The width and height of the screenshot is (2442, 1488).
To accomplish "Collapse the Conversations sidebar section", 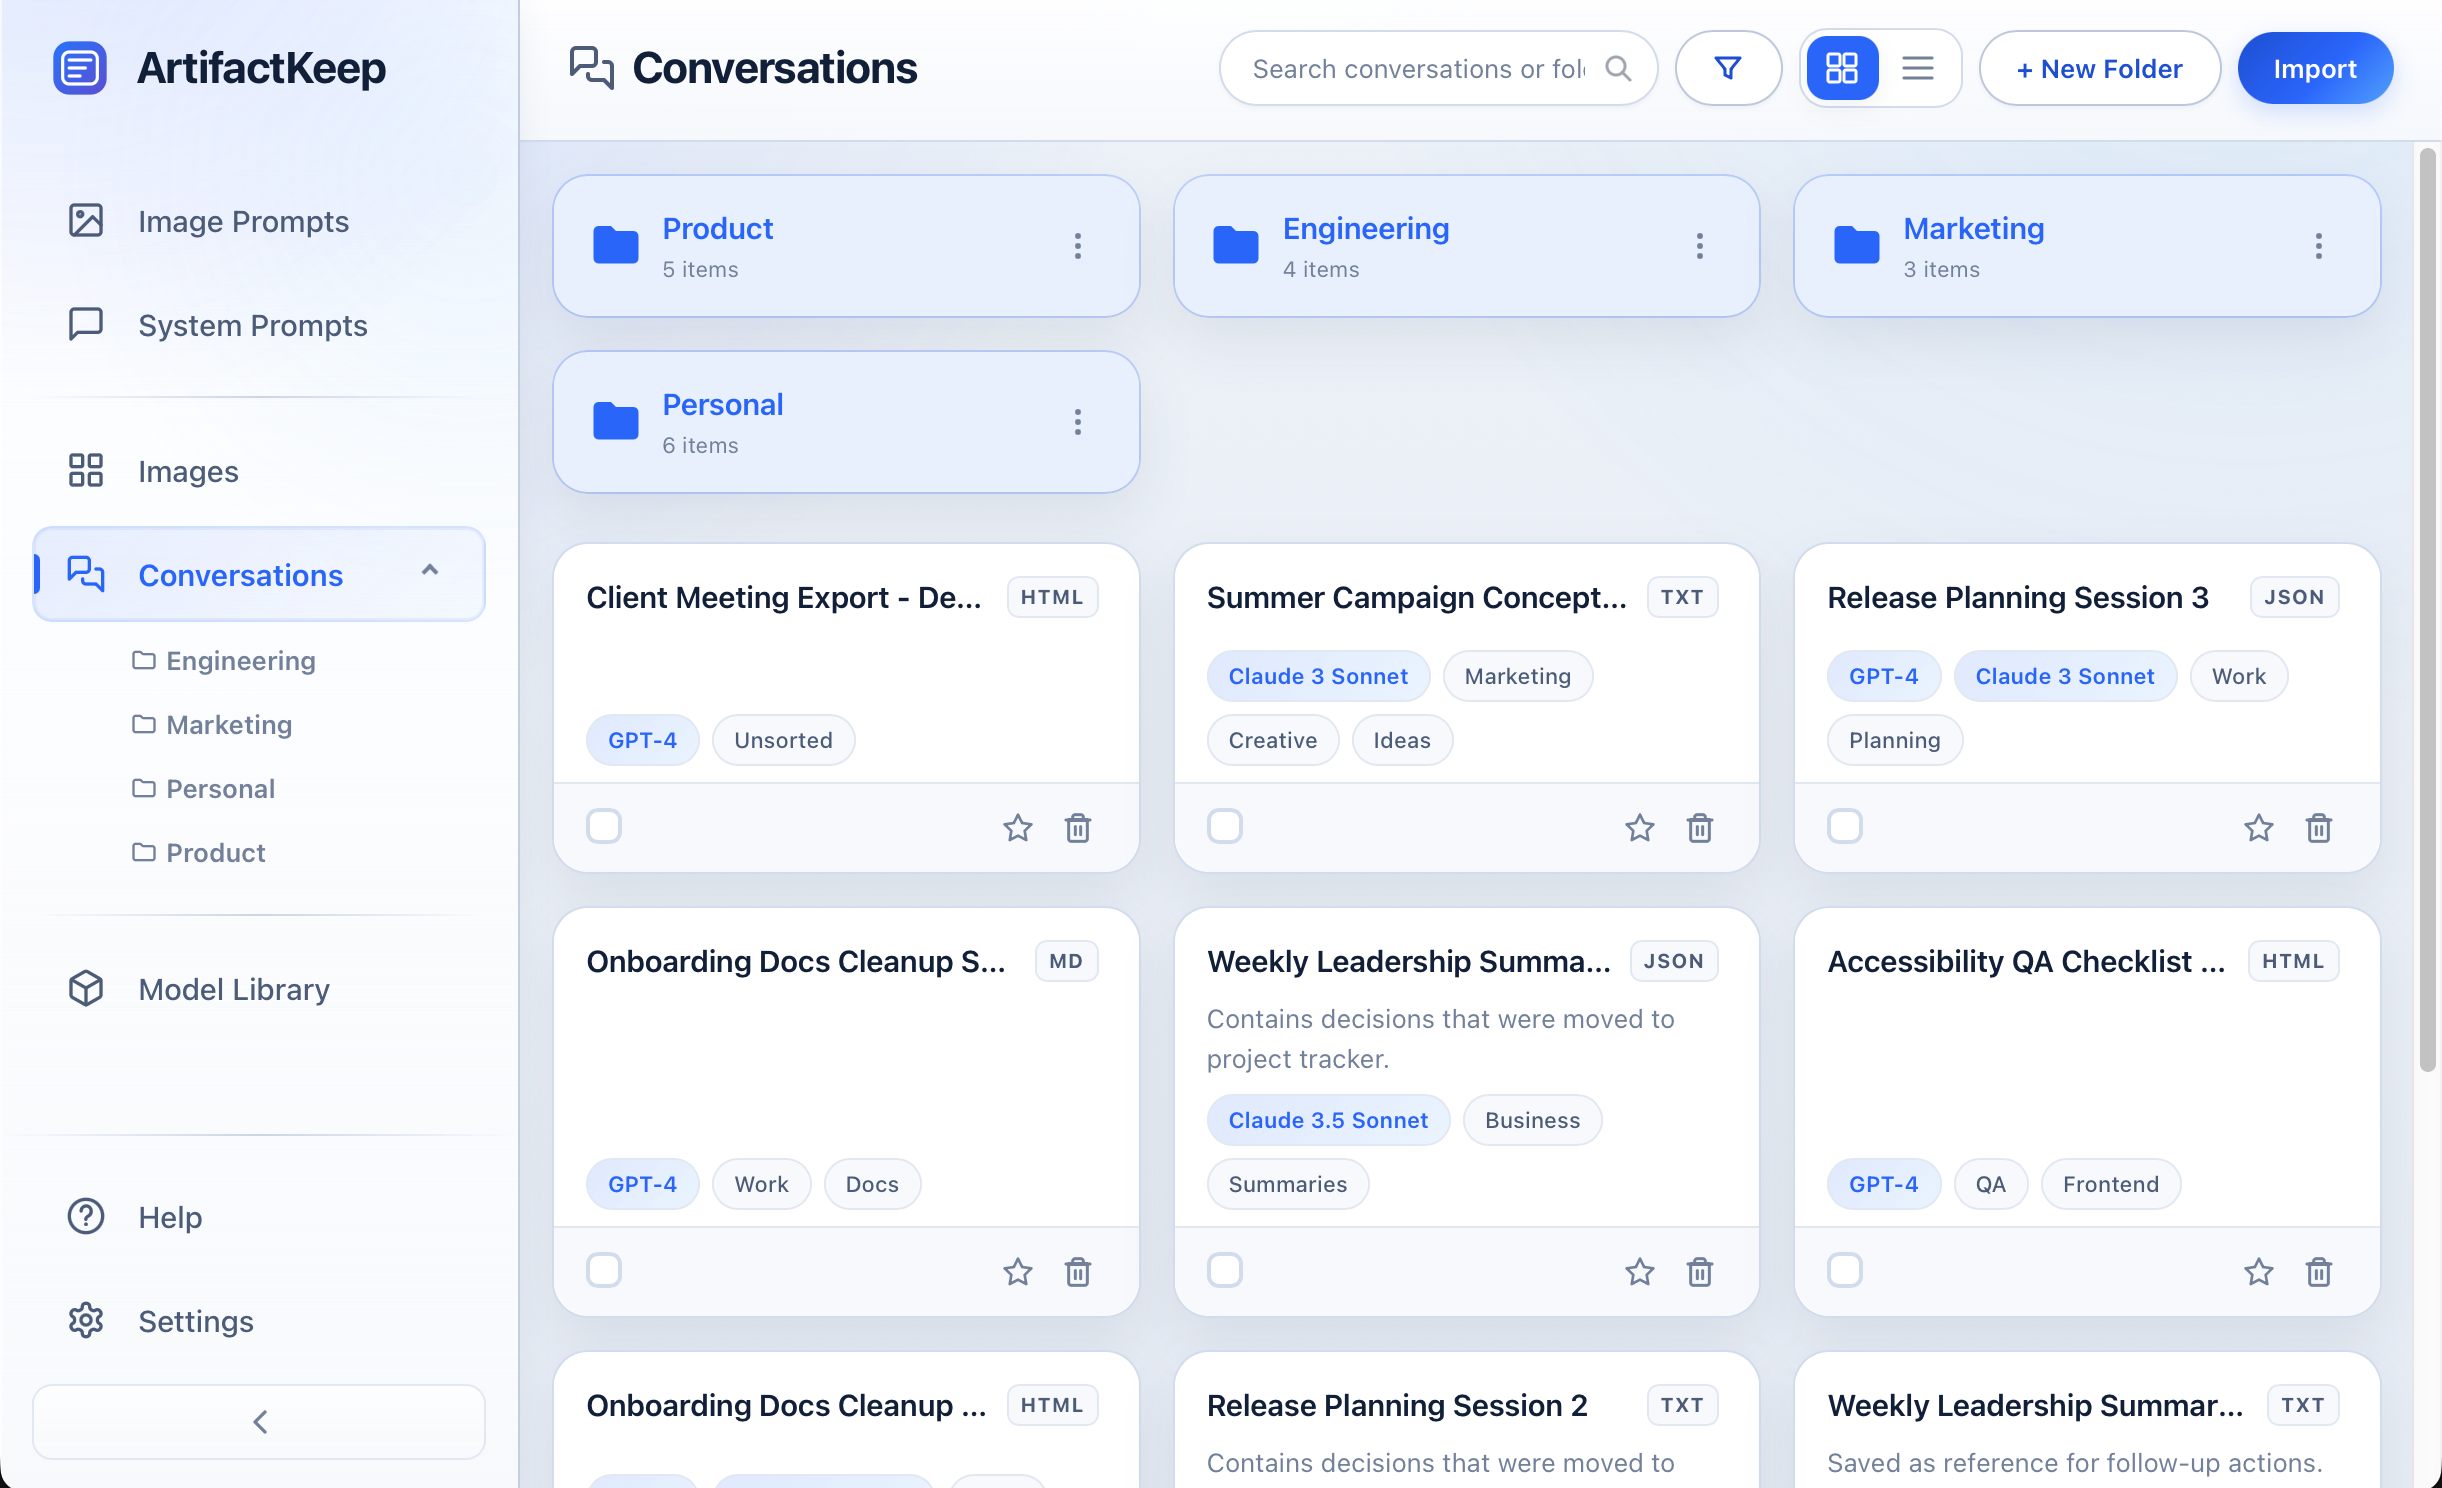I will point(430,571).
